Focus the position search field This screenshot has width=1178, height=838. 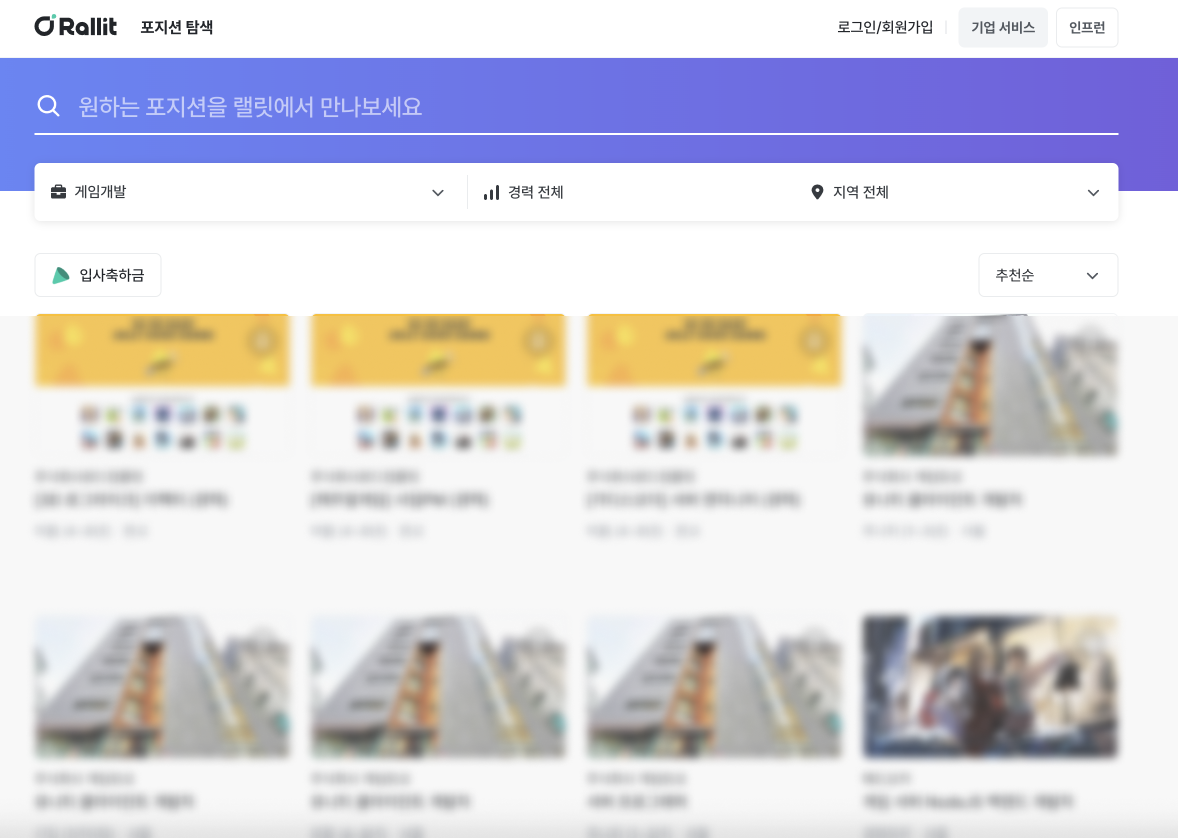click(x=576, y=106)
